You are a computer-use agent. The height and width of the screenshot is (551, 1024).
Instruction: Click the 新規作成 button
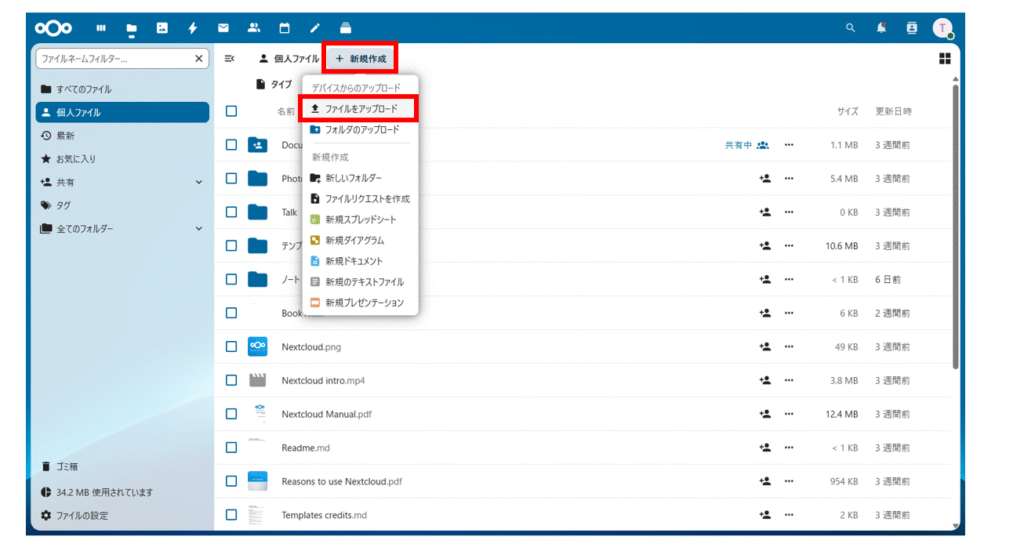[360, 59]
